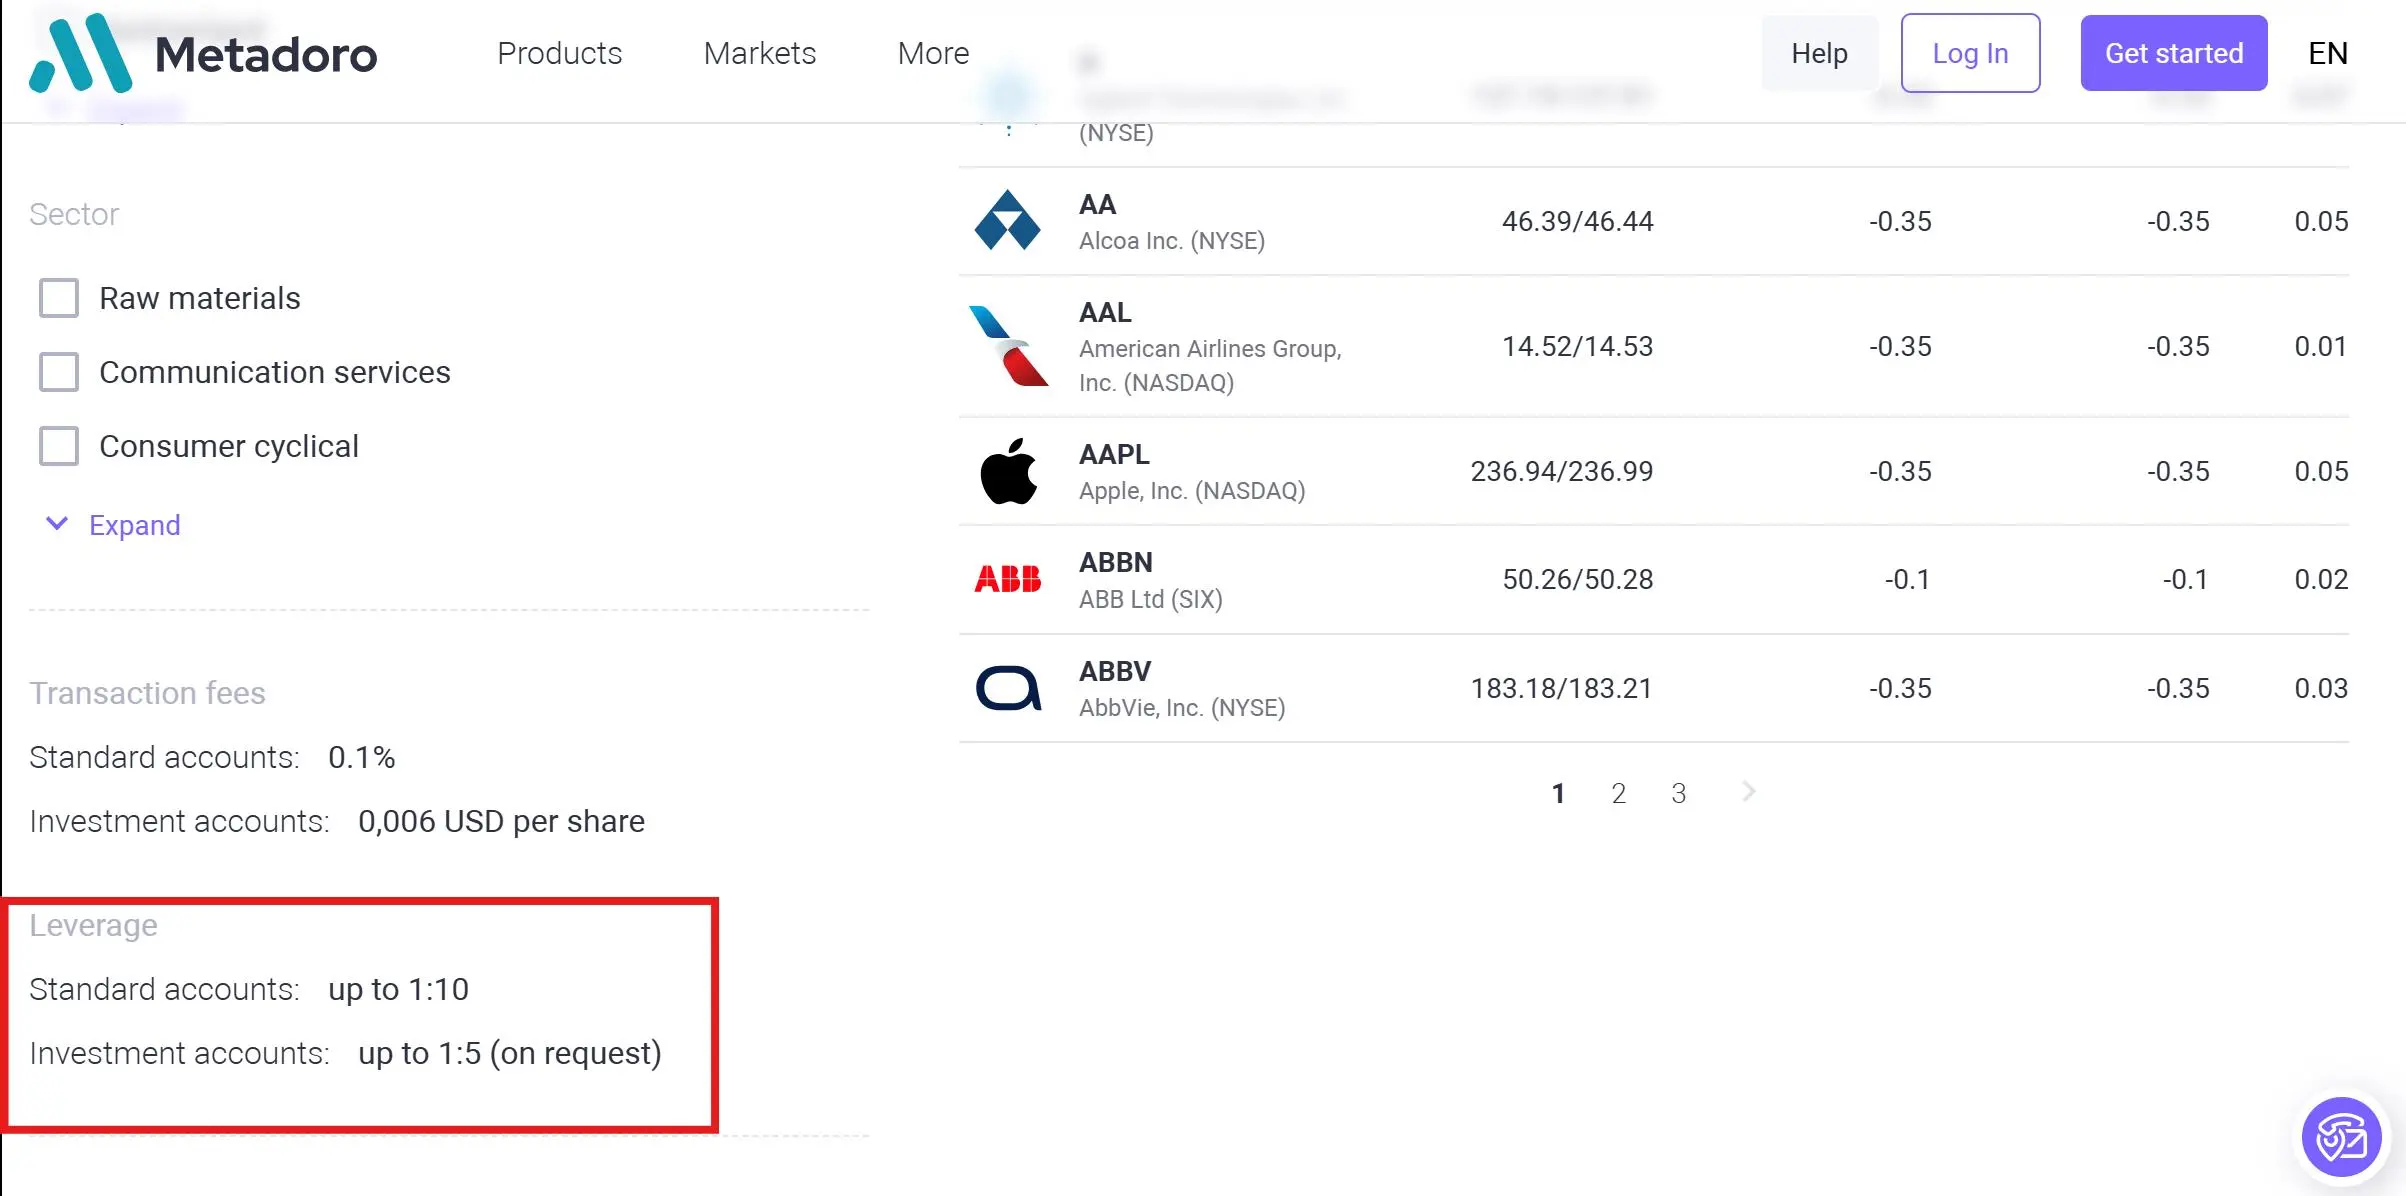Select the 14.52/14.53 price quote

tap(1578, 346)
